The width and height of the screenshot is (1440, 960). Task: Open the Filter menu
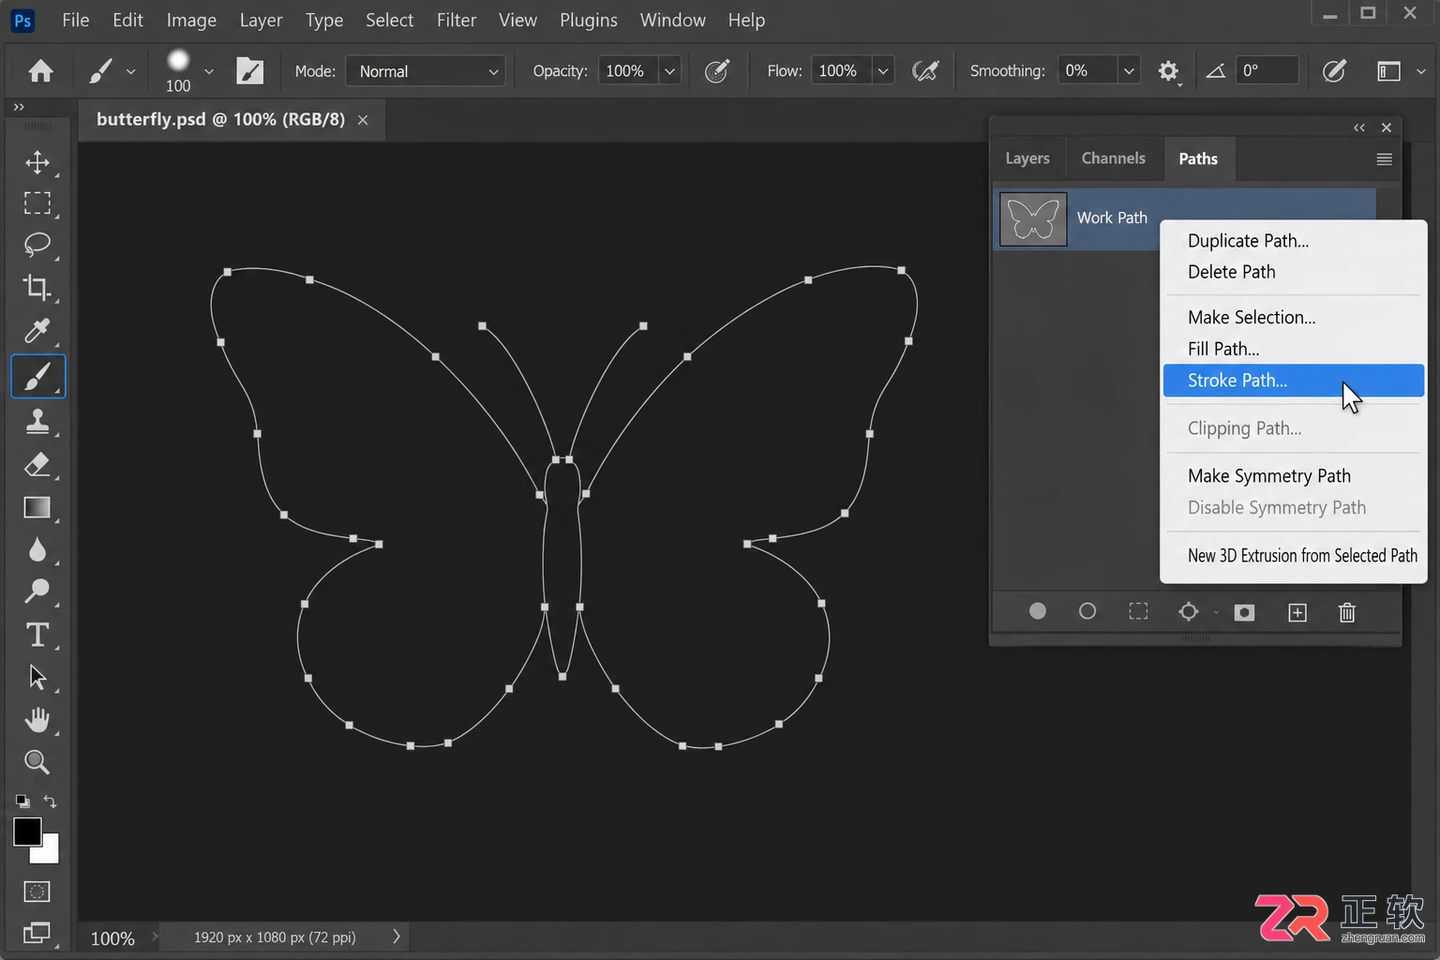tap(456, 20)
